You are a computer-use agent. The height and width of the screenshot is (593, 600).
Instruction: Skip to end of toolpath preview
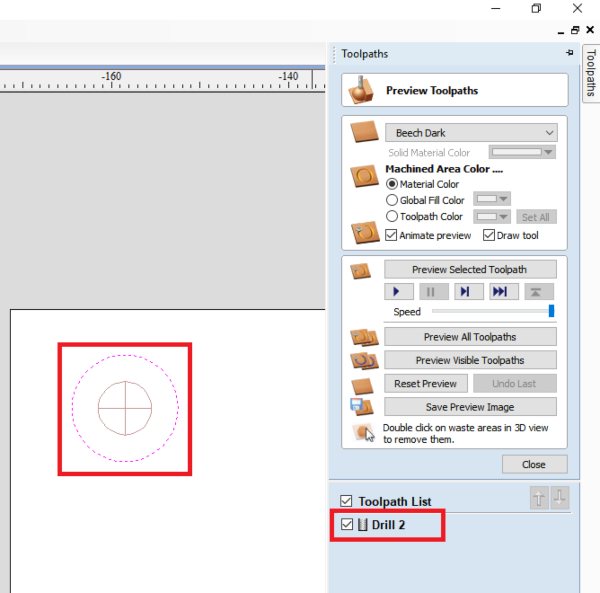(x=504, y=292)
